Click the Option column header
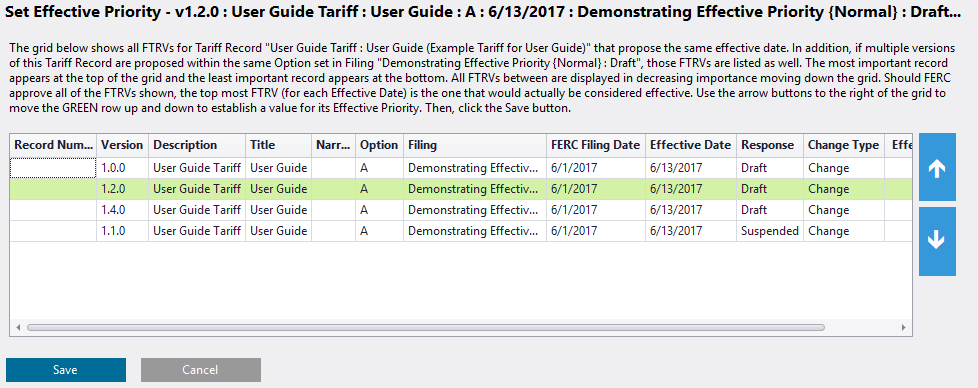The image size is (978, 388). [x=379, y=145]
